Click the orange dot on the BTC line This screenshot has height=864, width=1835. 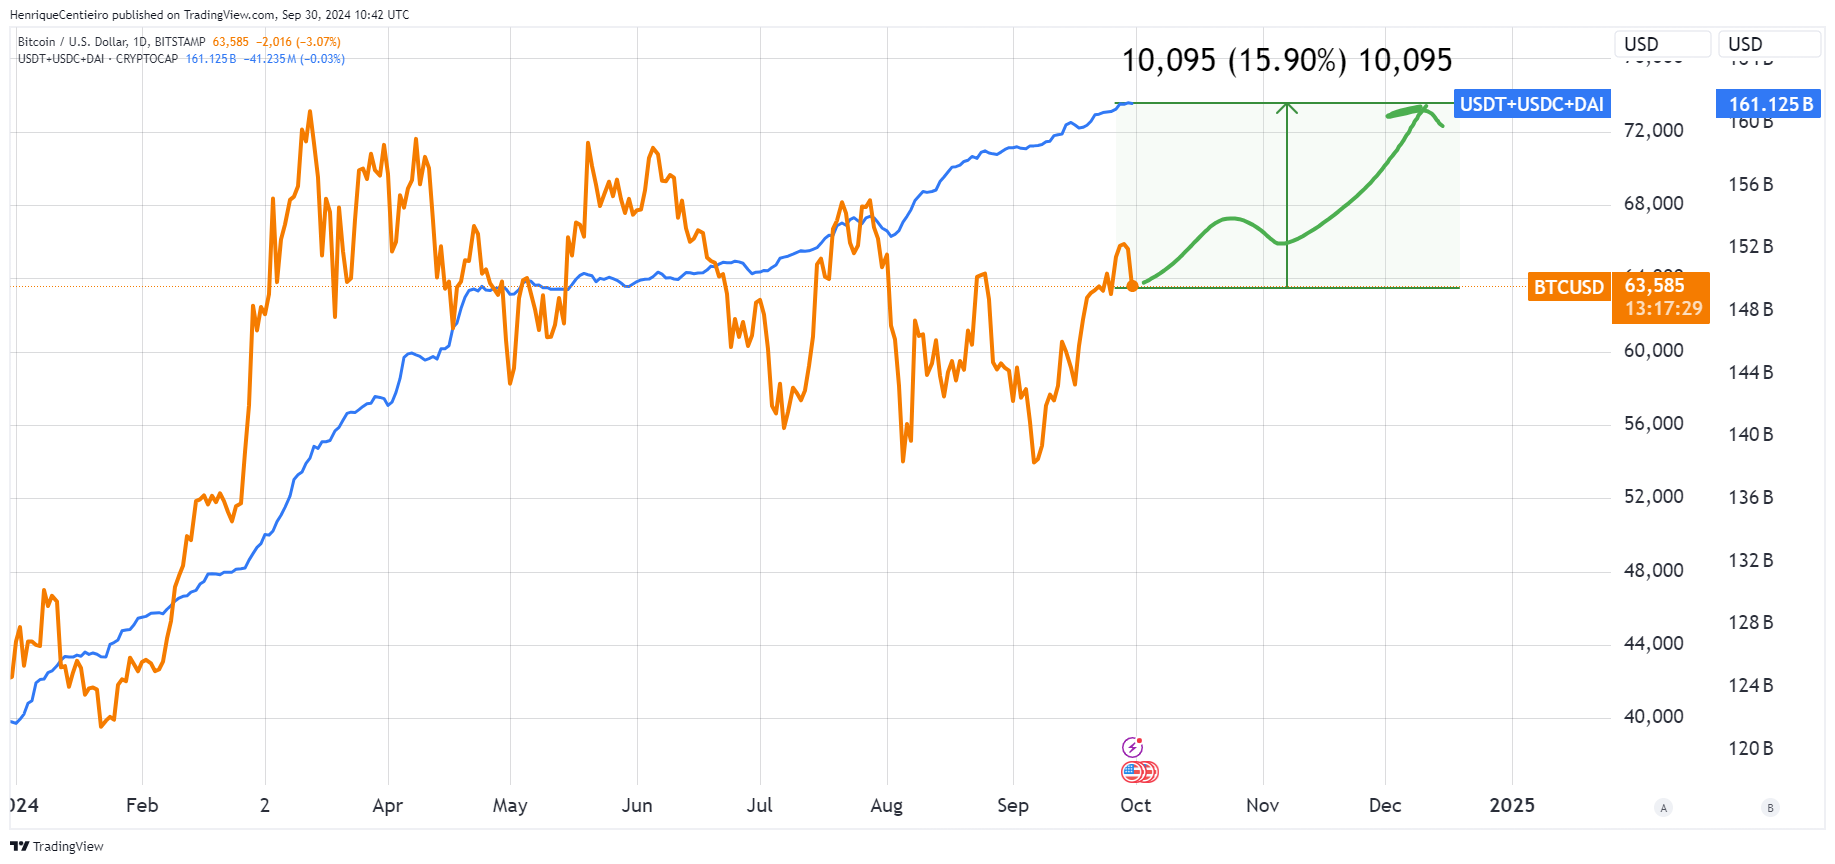[1133, 286]
